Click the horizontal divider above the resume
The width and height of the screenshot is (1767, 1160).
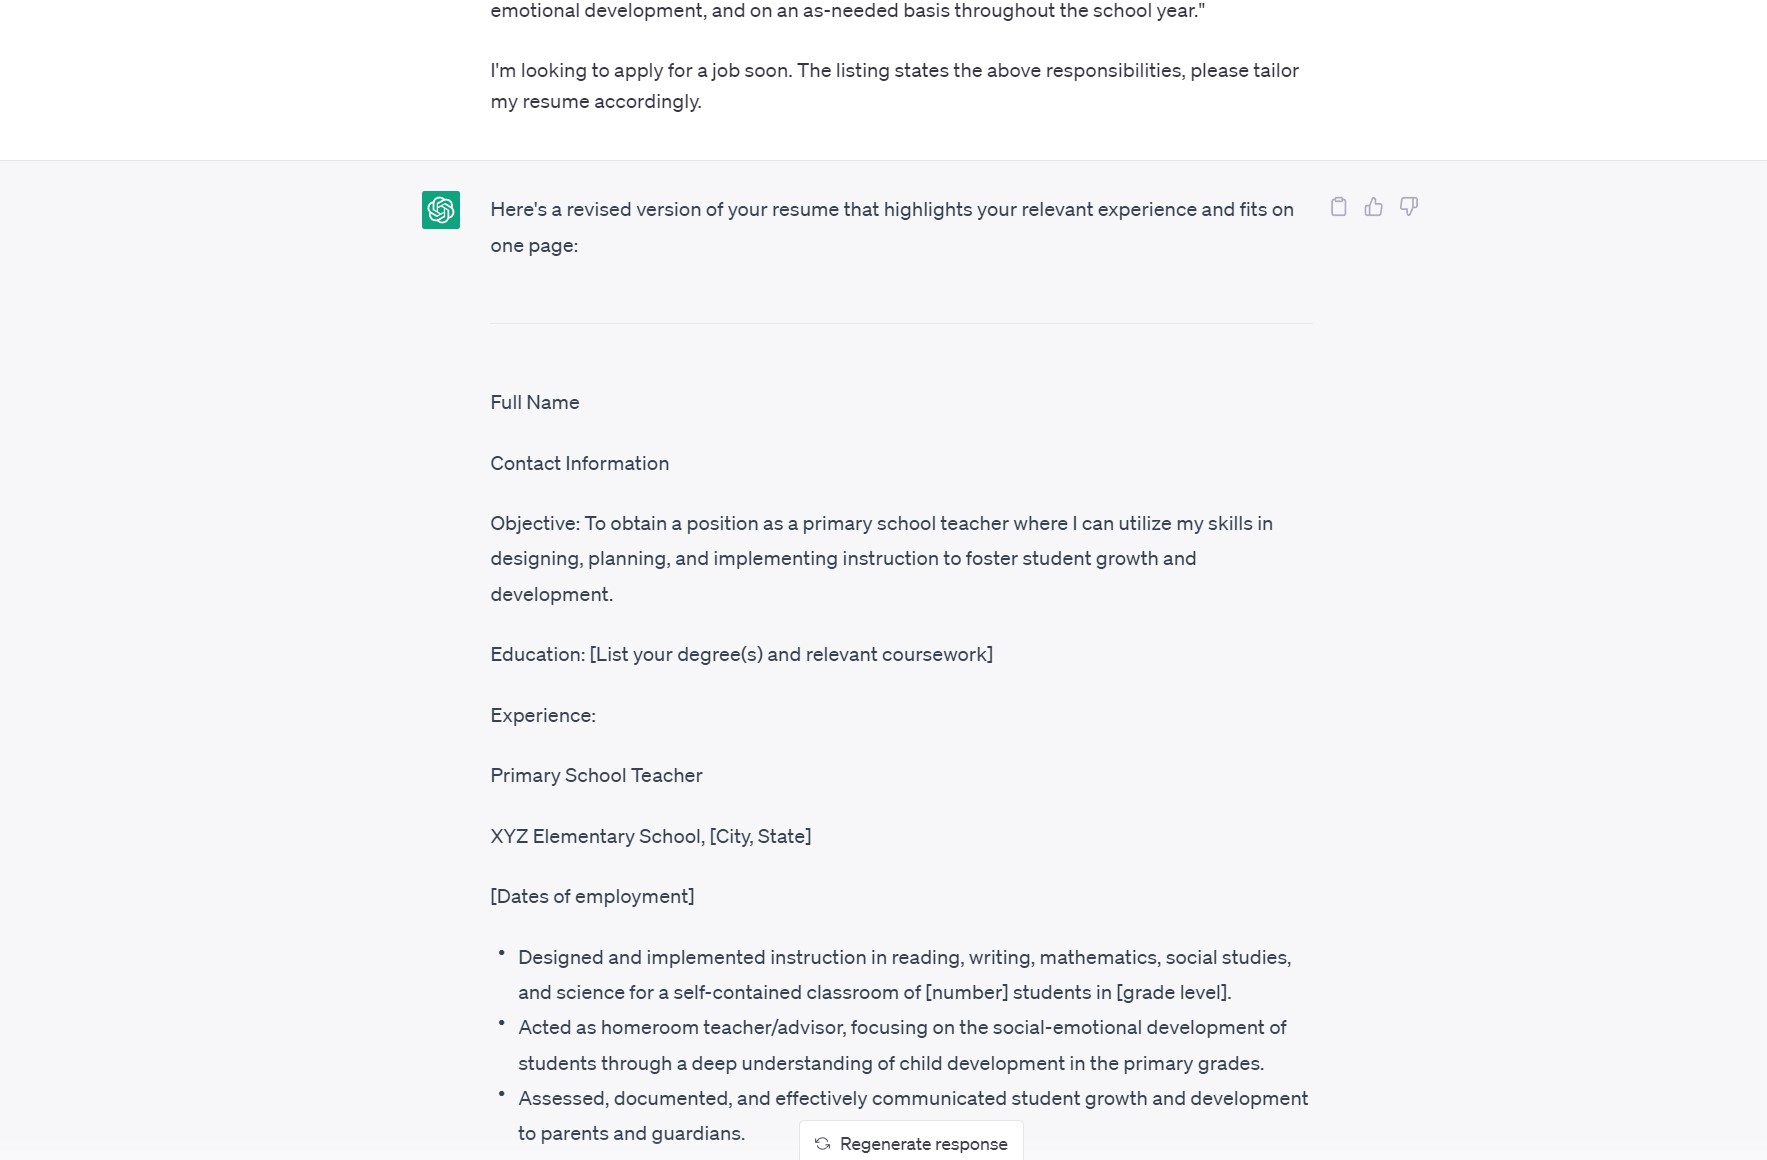tap(900, 323)
